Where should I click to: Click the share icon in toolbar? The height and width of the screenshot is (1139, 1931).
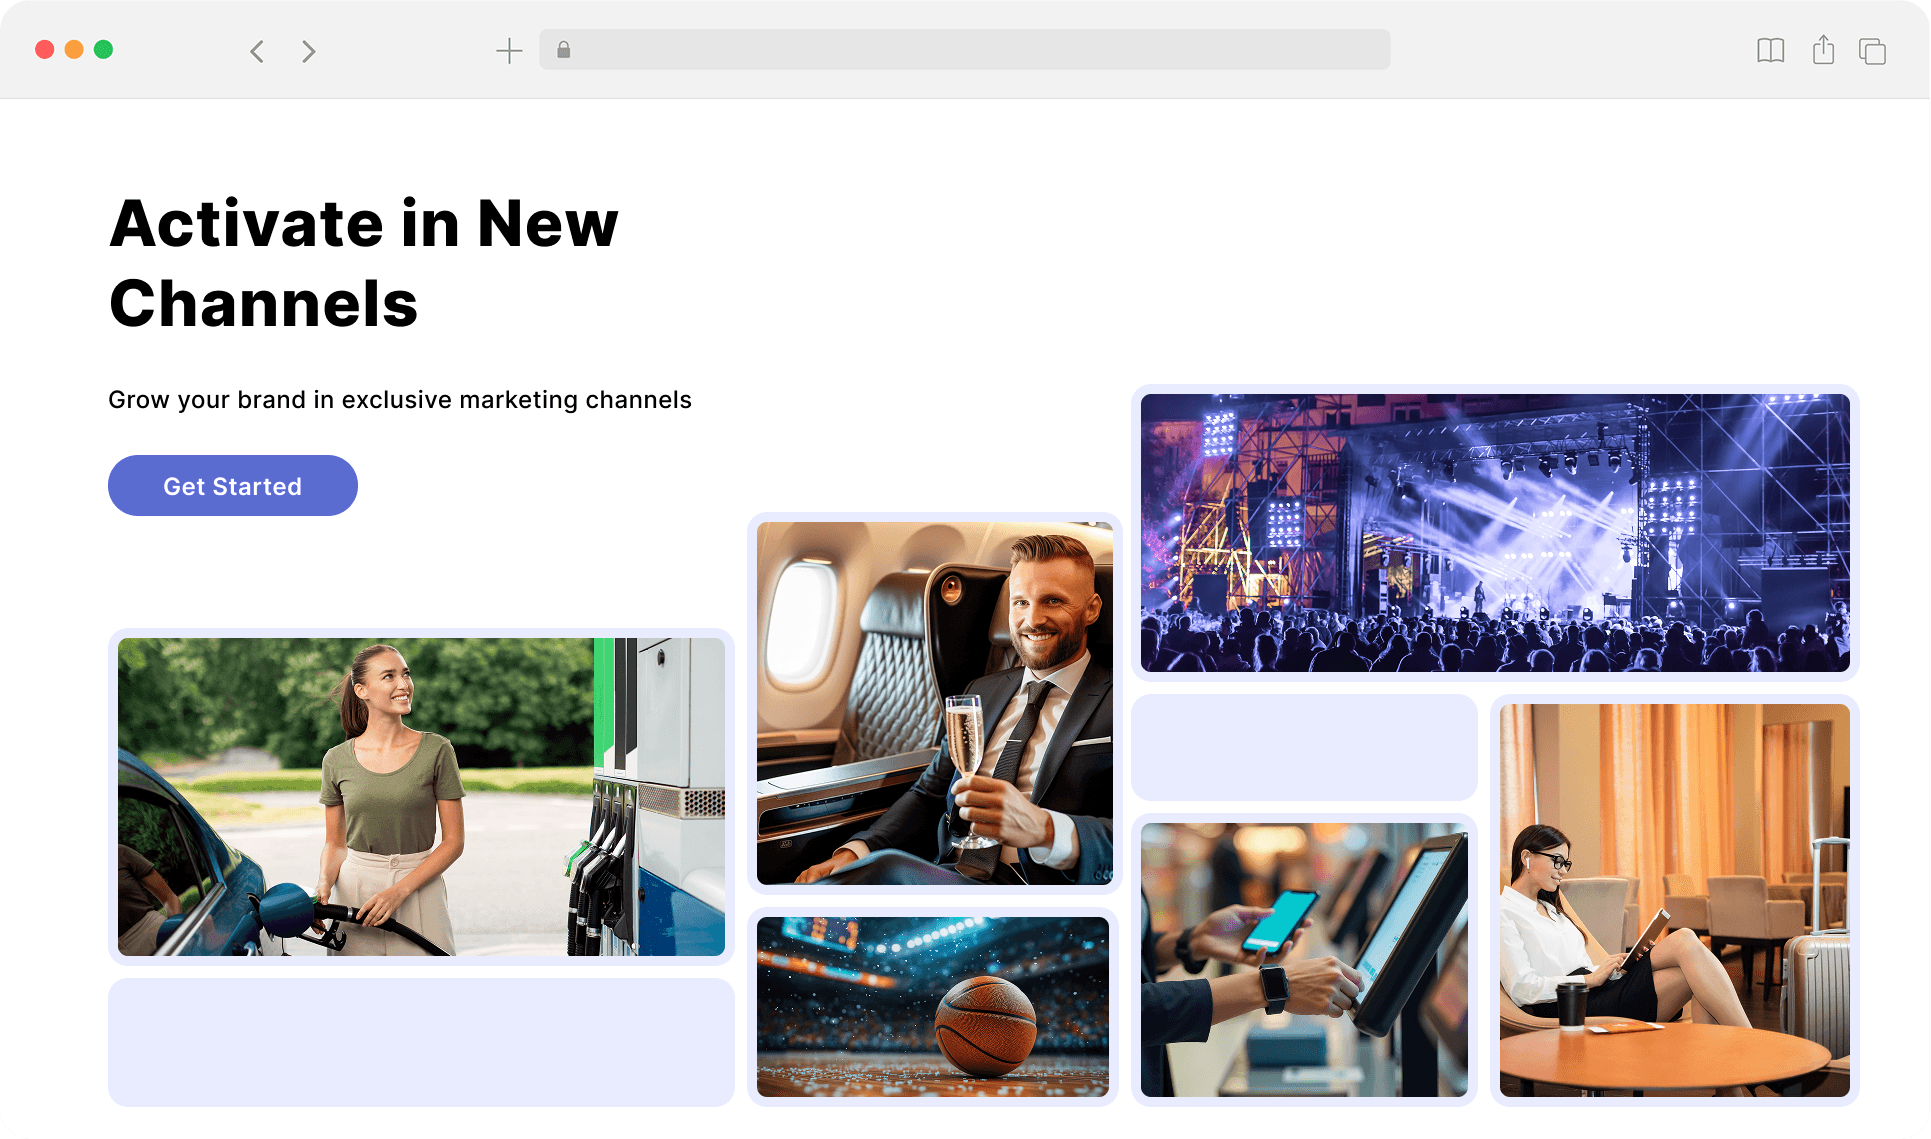[1823, 50]
